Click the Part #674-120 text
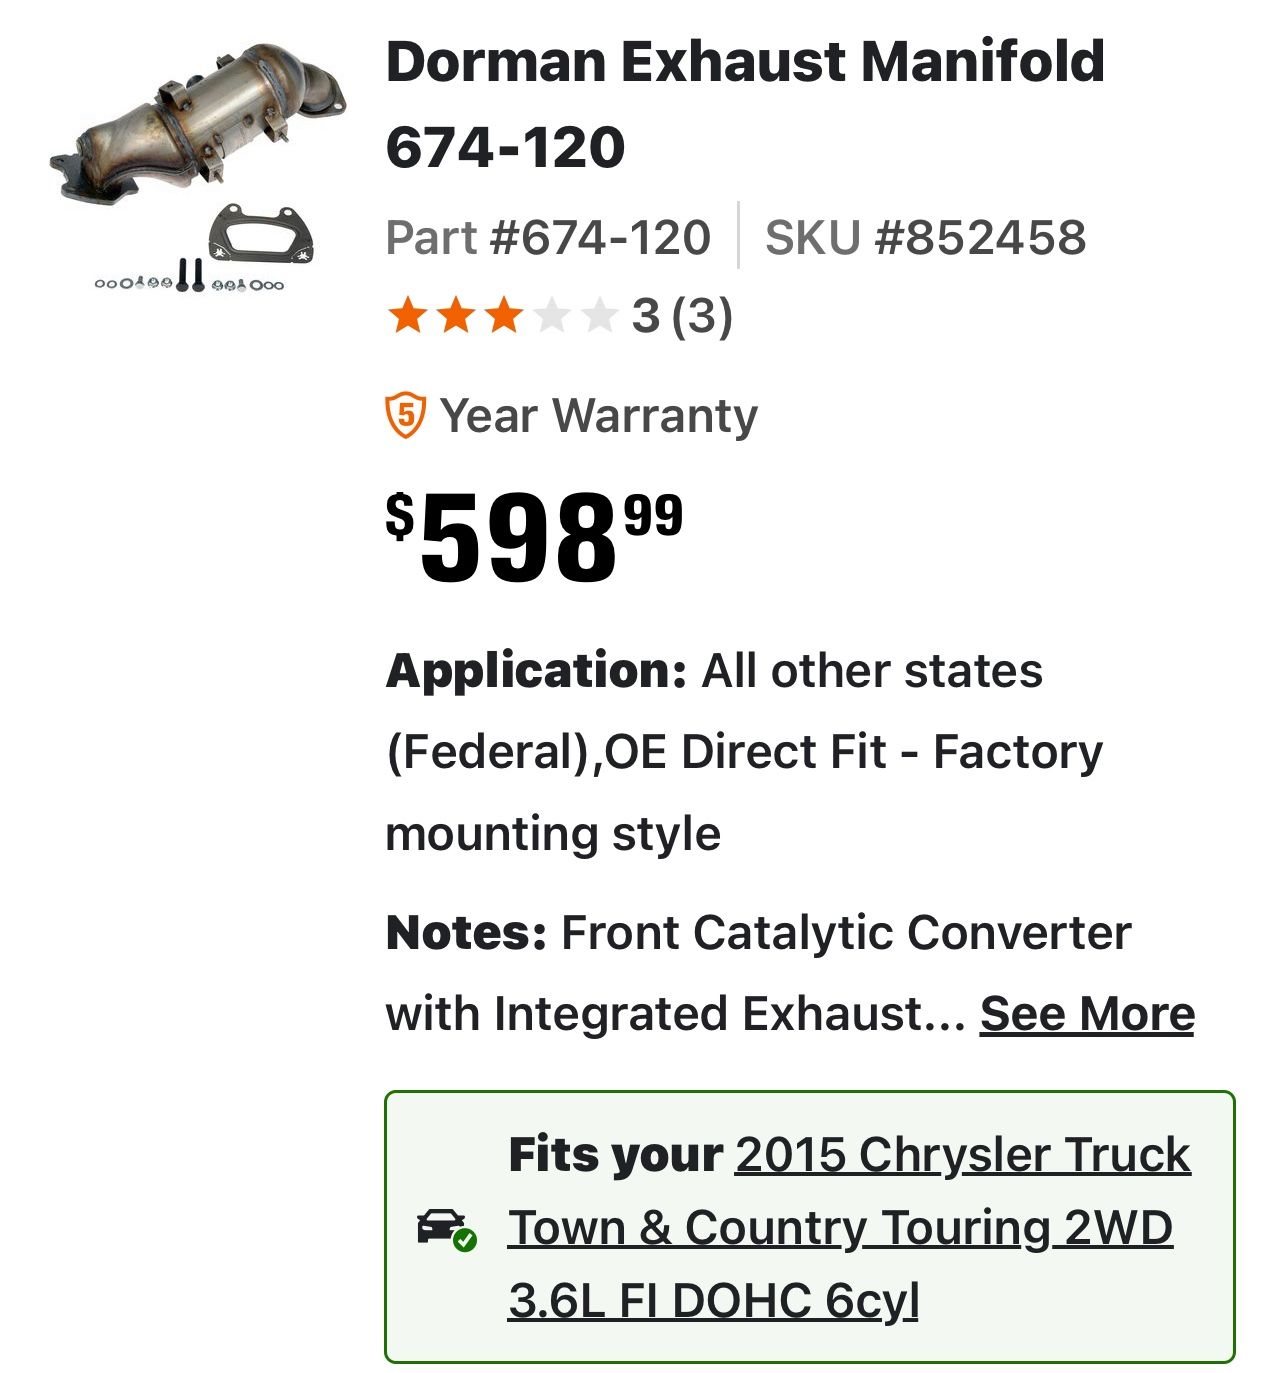 (x=548, y=237)
